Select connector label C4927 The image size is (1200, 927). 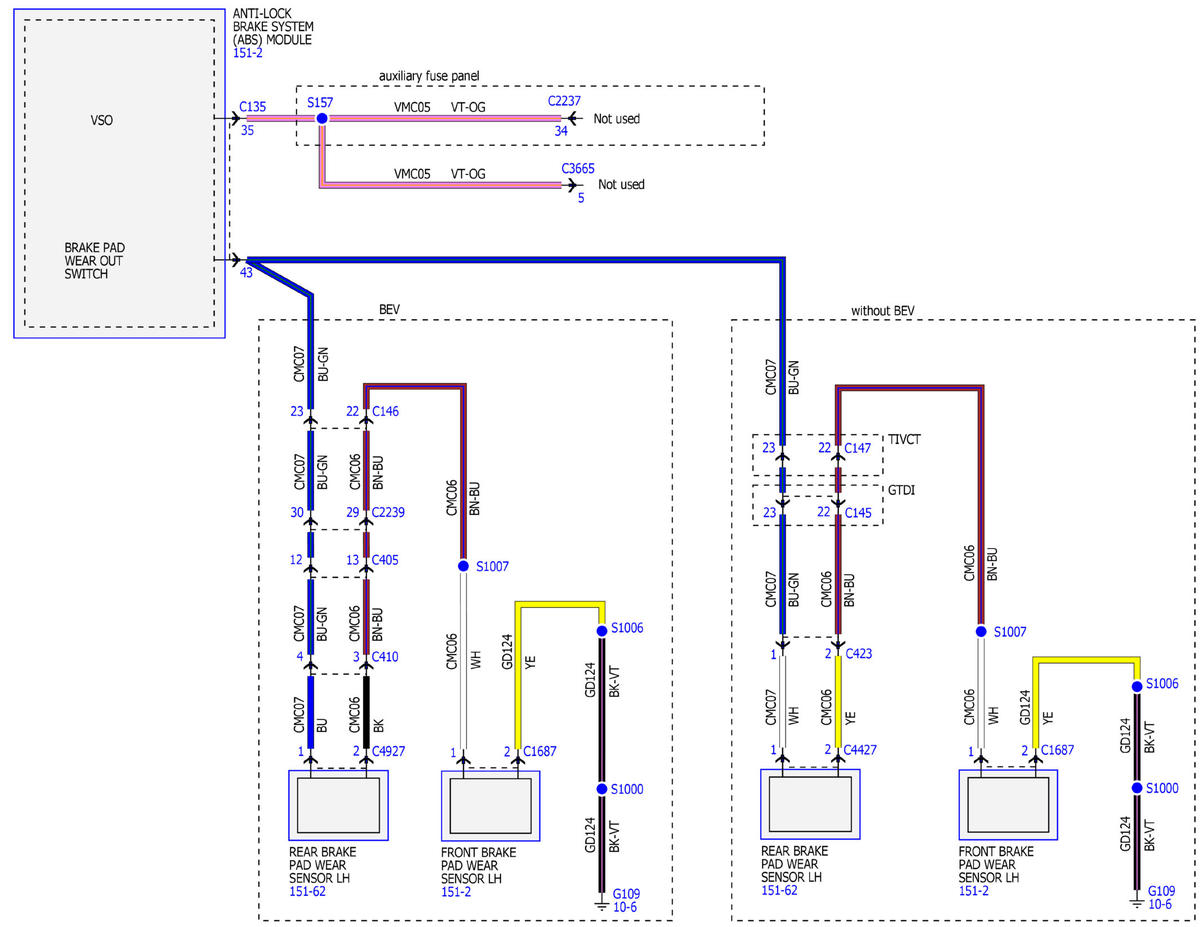click(388, 751)
